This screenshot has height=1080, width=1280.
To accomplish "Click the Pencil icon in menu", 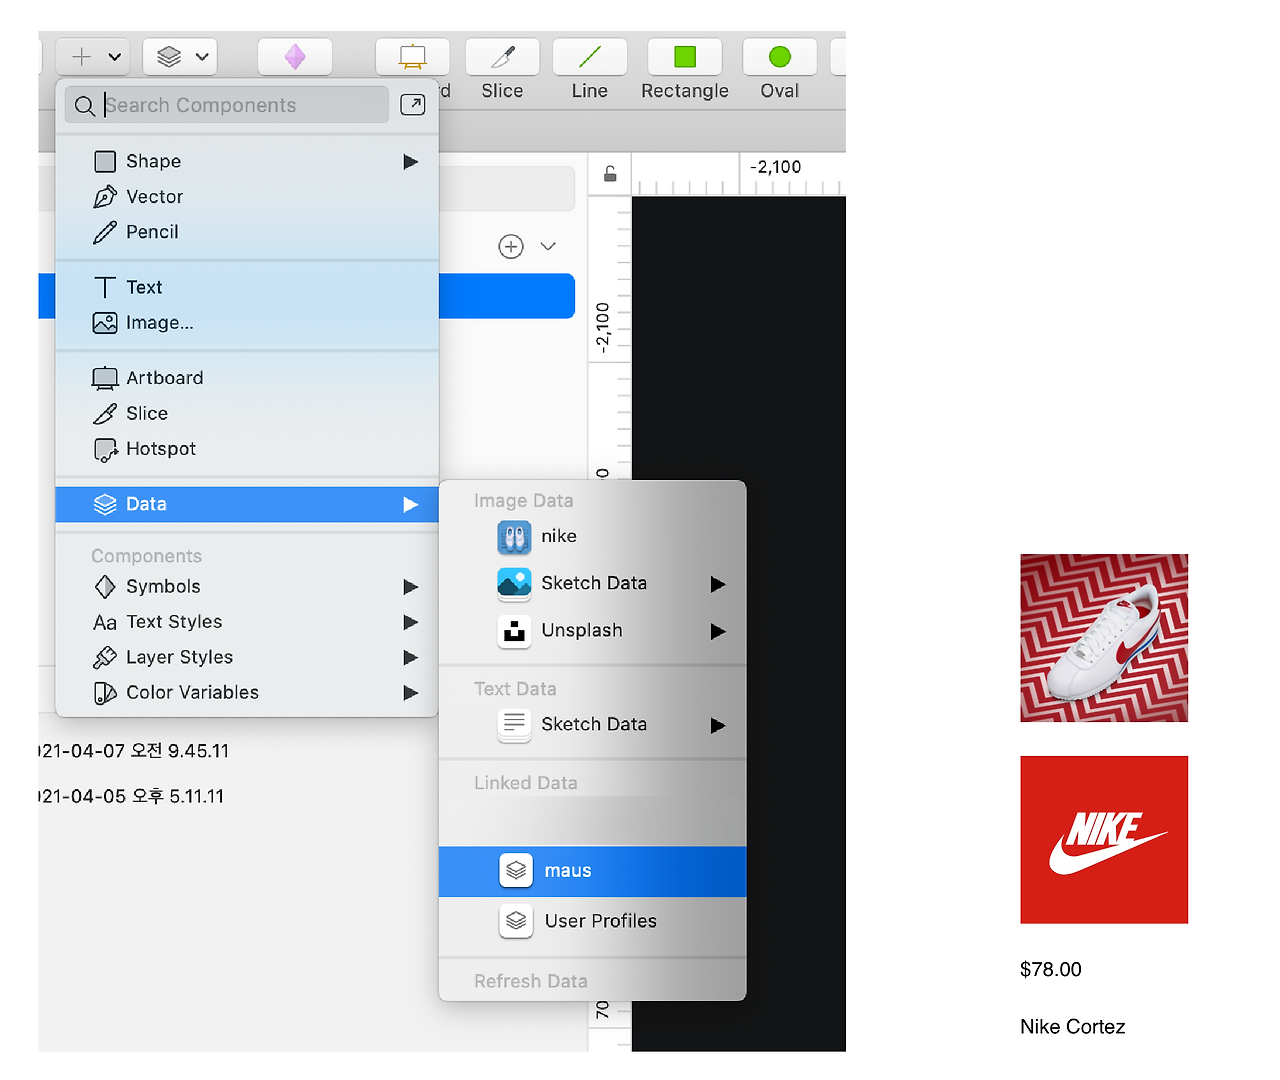I will click(x=105, y=232).
